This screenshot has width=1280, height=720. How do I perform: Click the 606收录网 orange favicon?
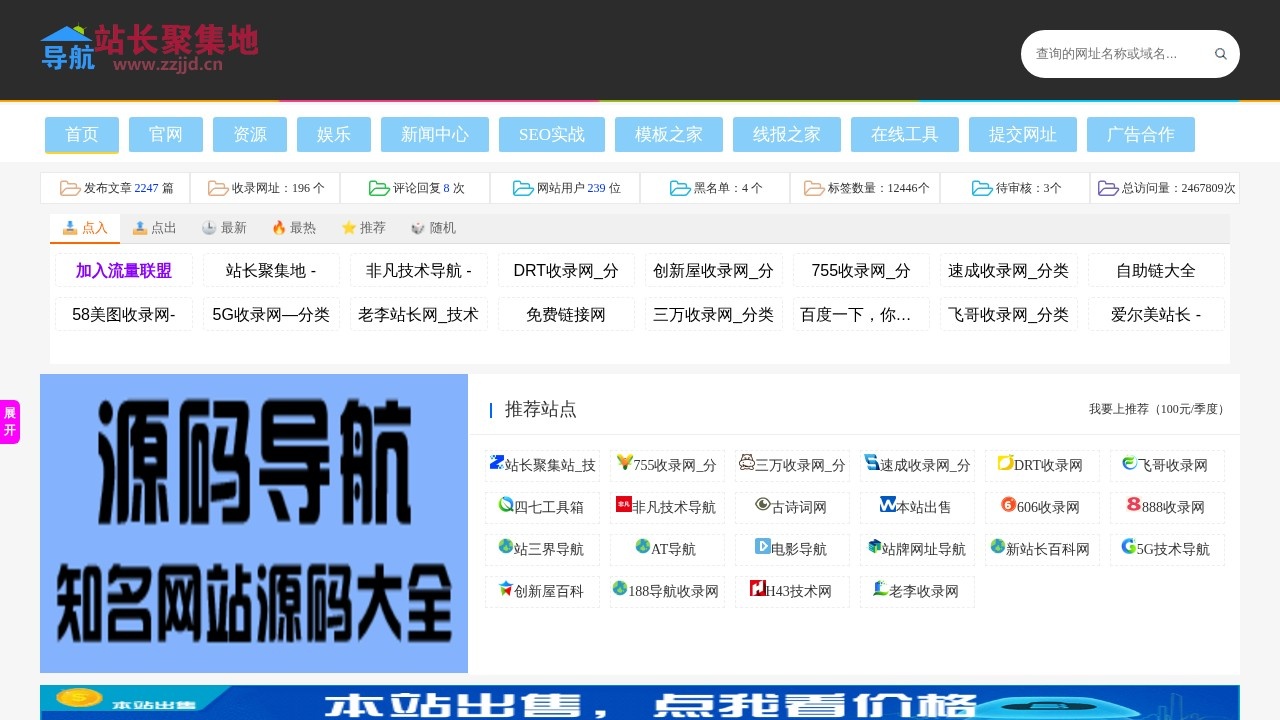coord(1009,504)
